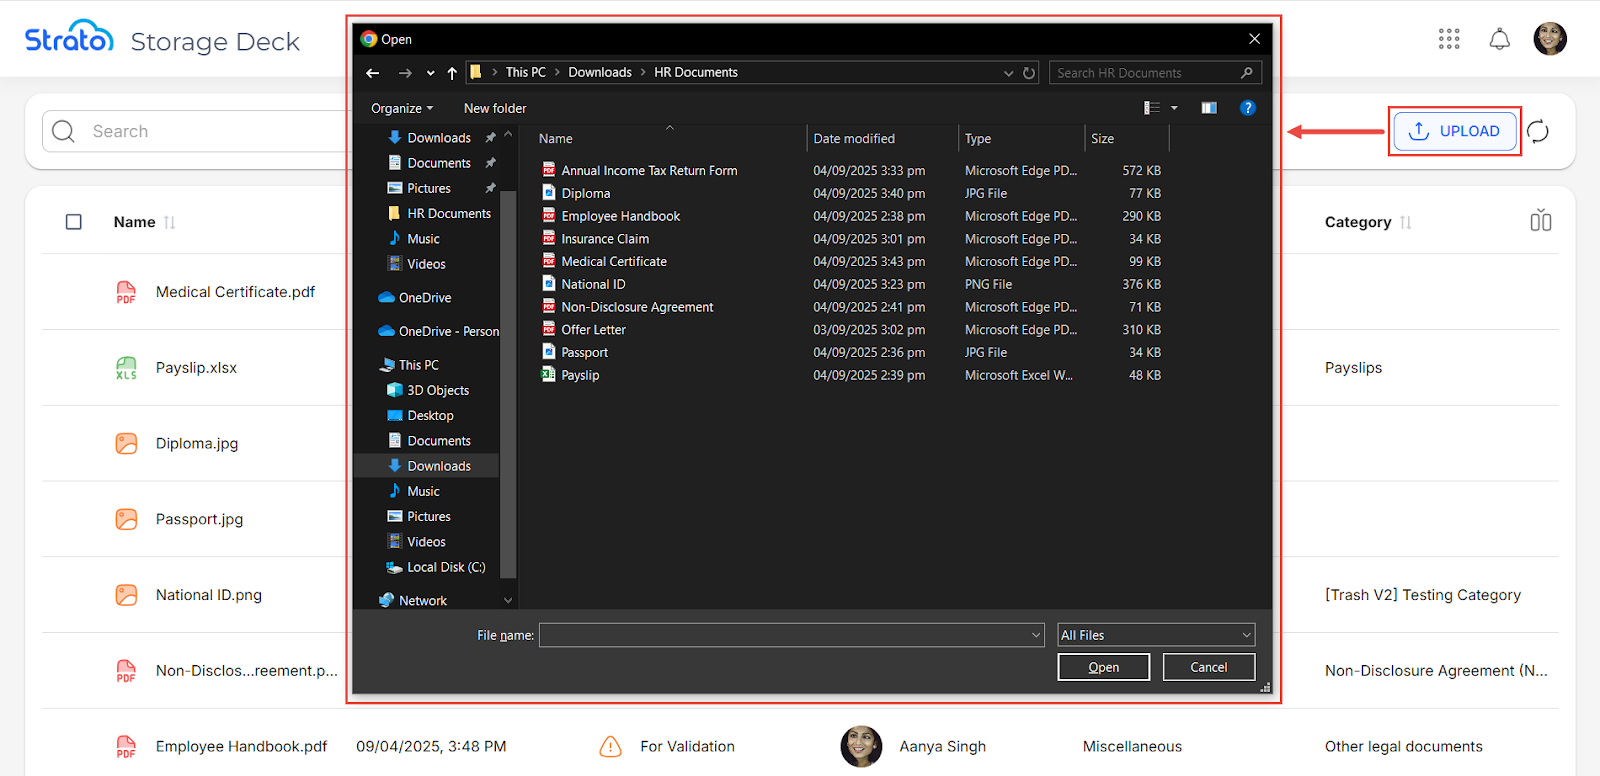Go up one folder level
The height and width of the screenshot is (776, 1600).
click(452, 73)
